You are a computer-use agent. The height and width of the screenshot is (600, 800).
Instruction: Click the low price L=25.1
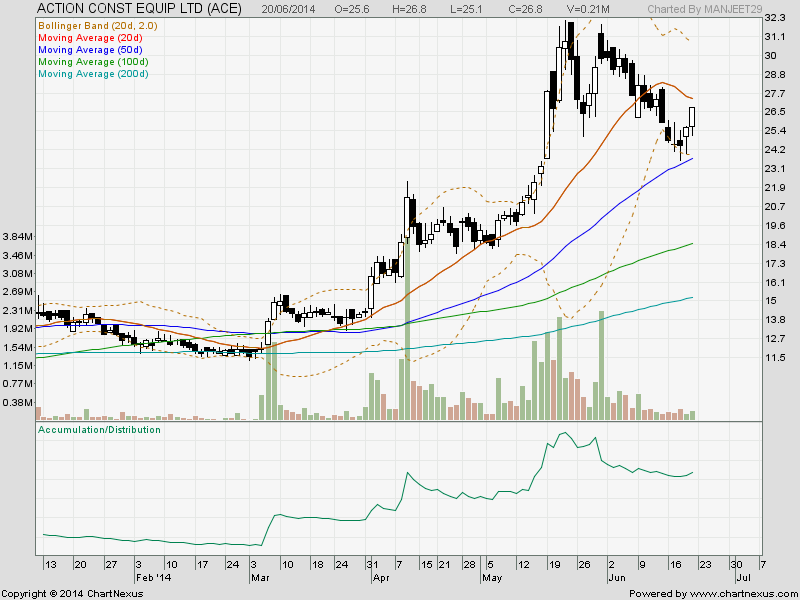click(466, 9)
